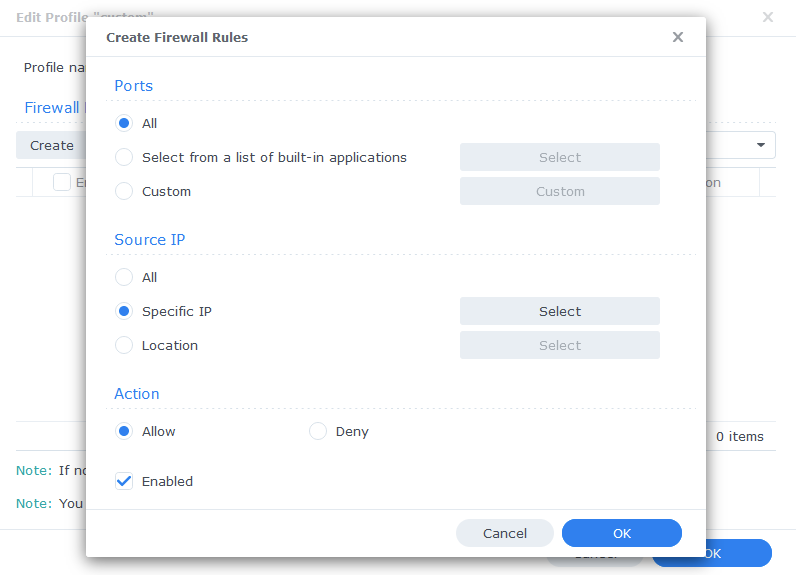Set action to Allow
This screenshot has height=575, width=796.
click(124, 431)
